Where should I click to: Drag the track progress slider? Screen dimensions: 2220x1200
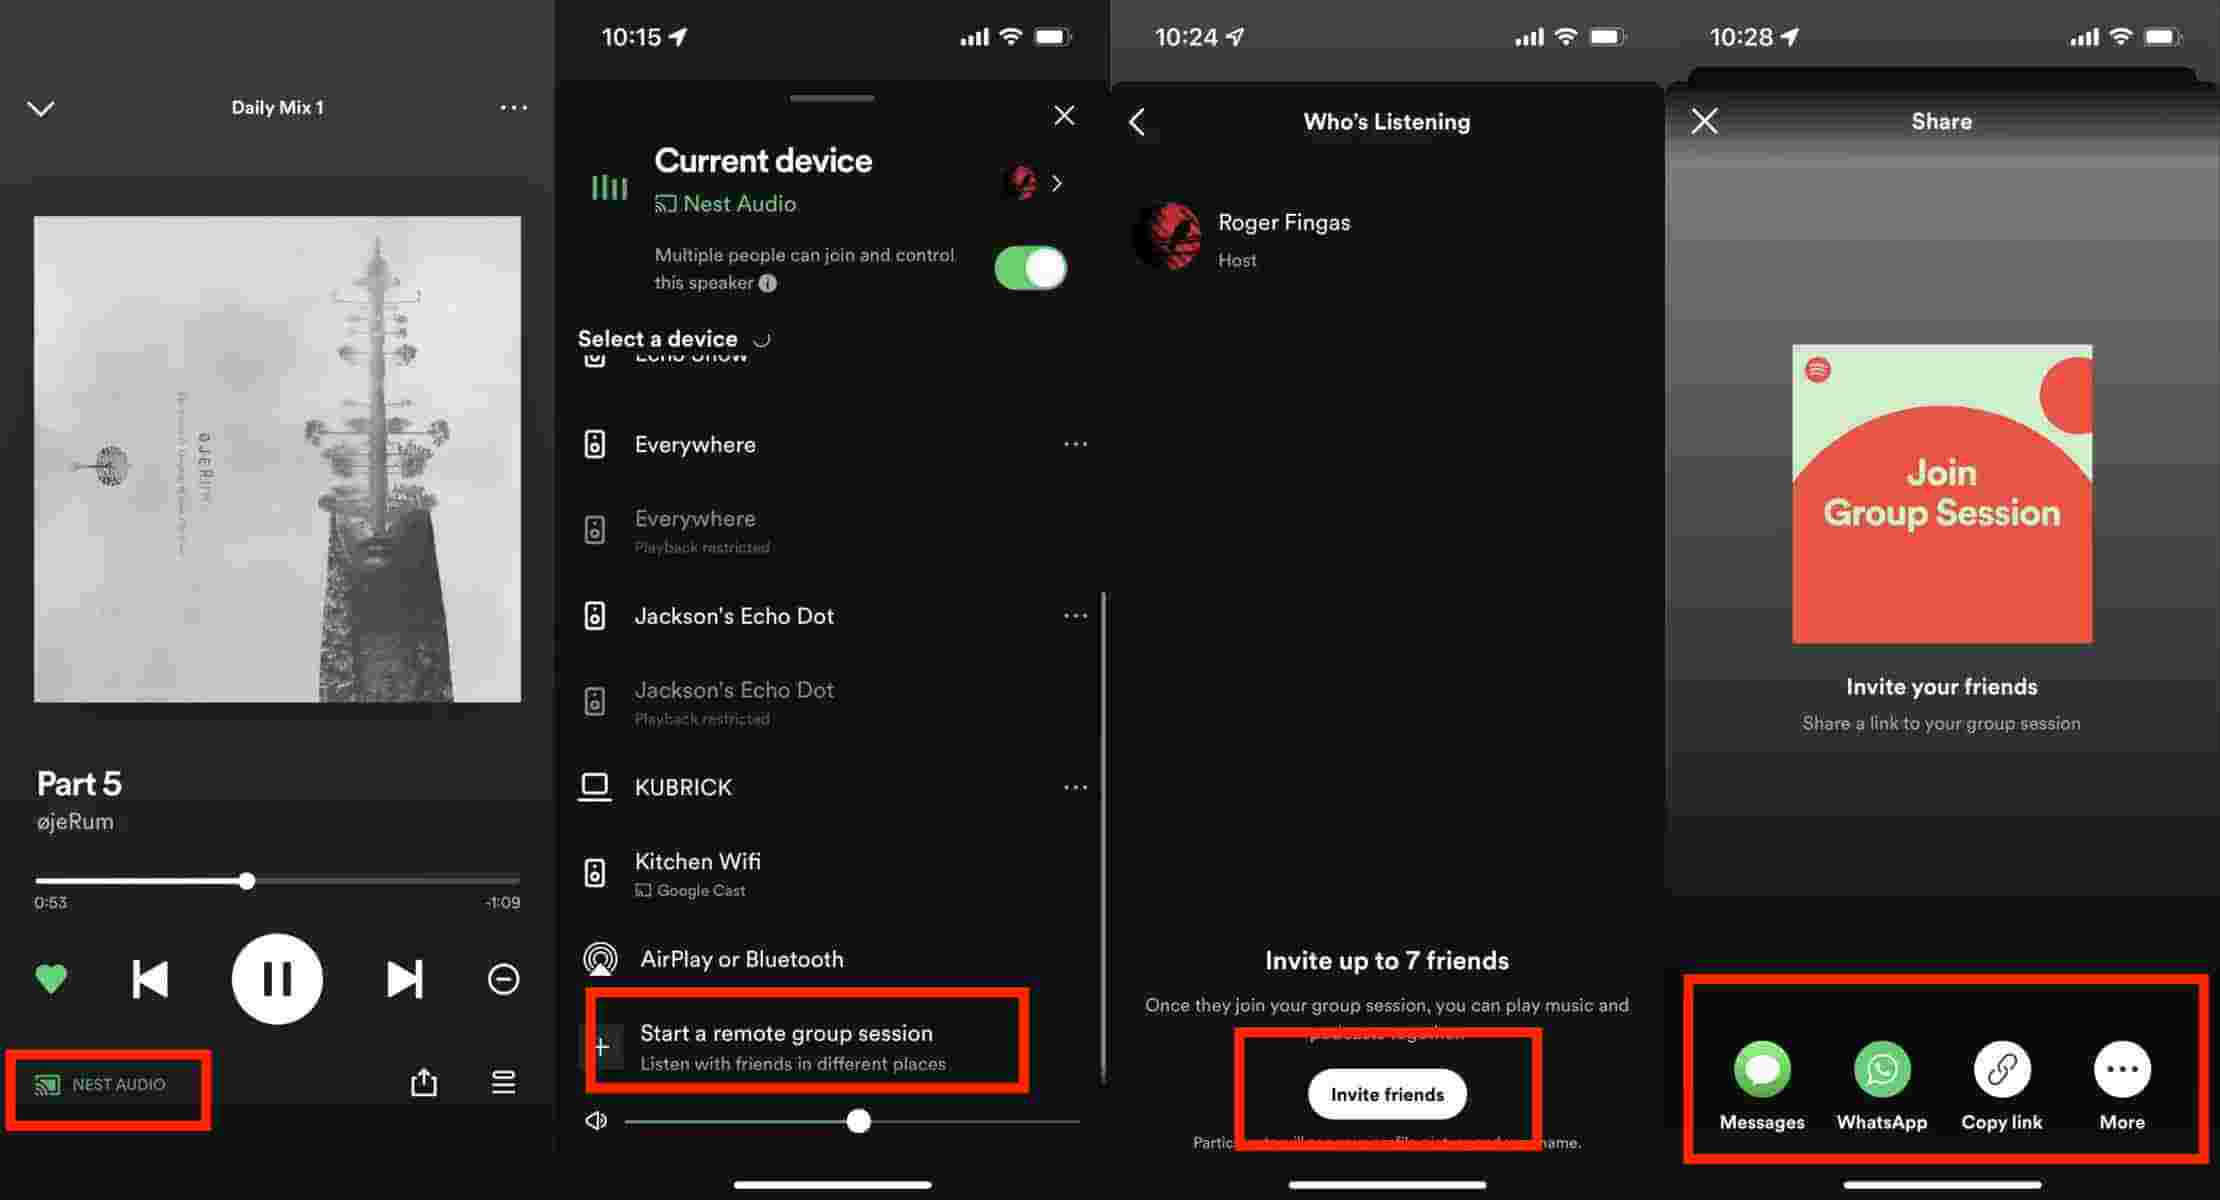pos(247,881)
